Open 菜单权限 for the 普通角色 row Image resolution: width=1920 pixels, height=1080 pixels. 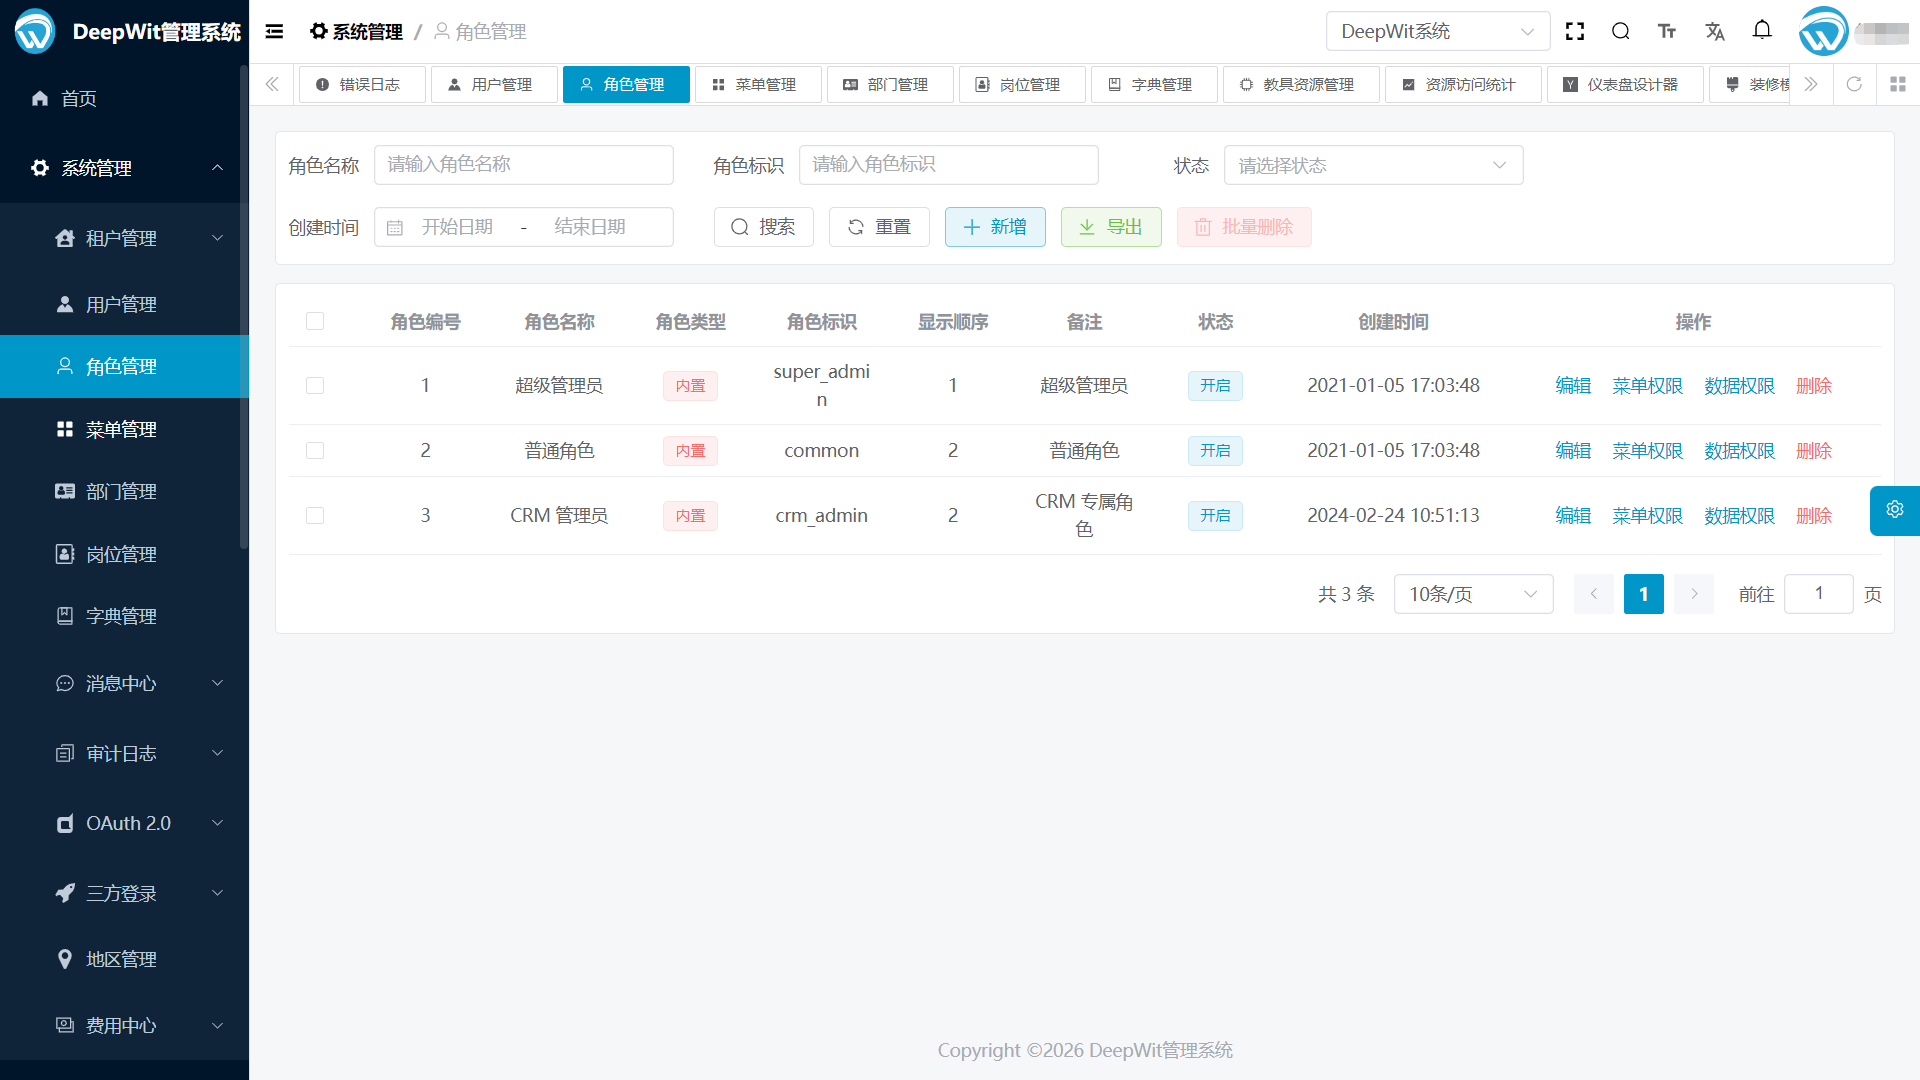pyautogui.click(x=1646, y=450)
